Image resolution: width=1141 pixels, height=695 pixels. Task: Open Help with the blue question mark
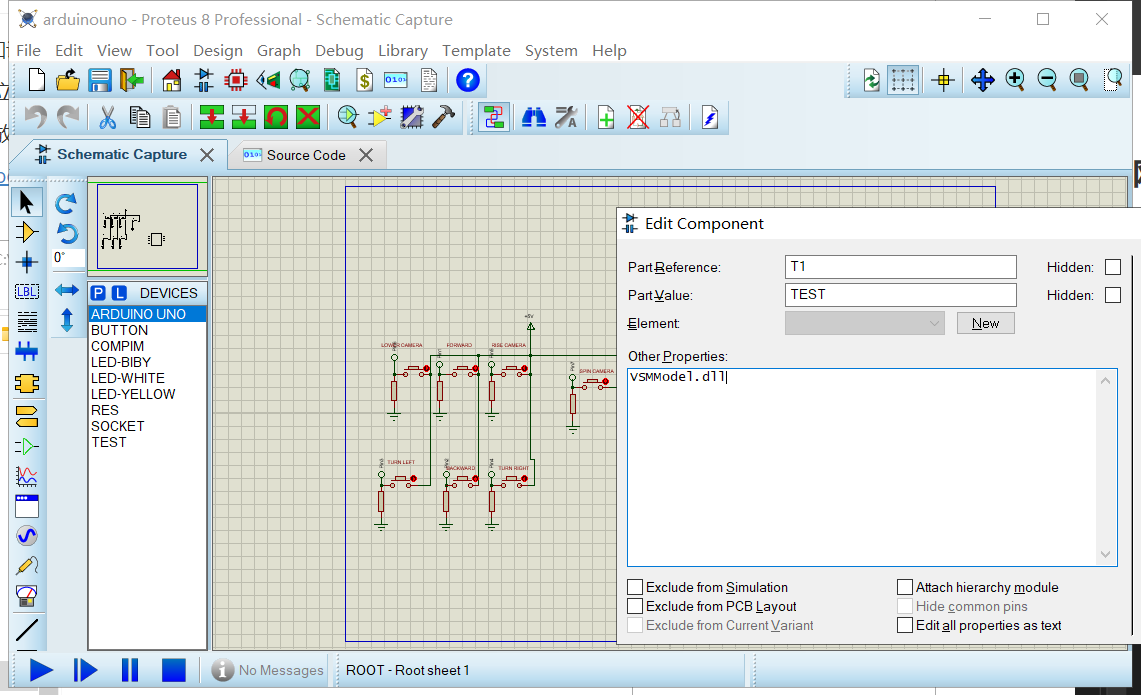[468, 80]
